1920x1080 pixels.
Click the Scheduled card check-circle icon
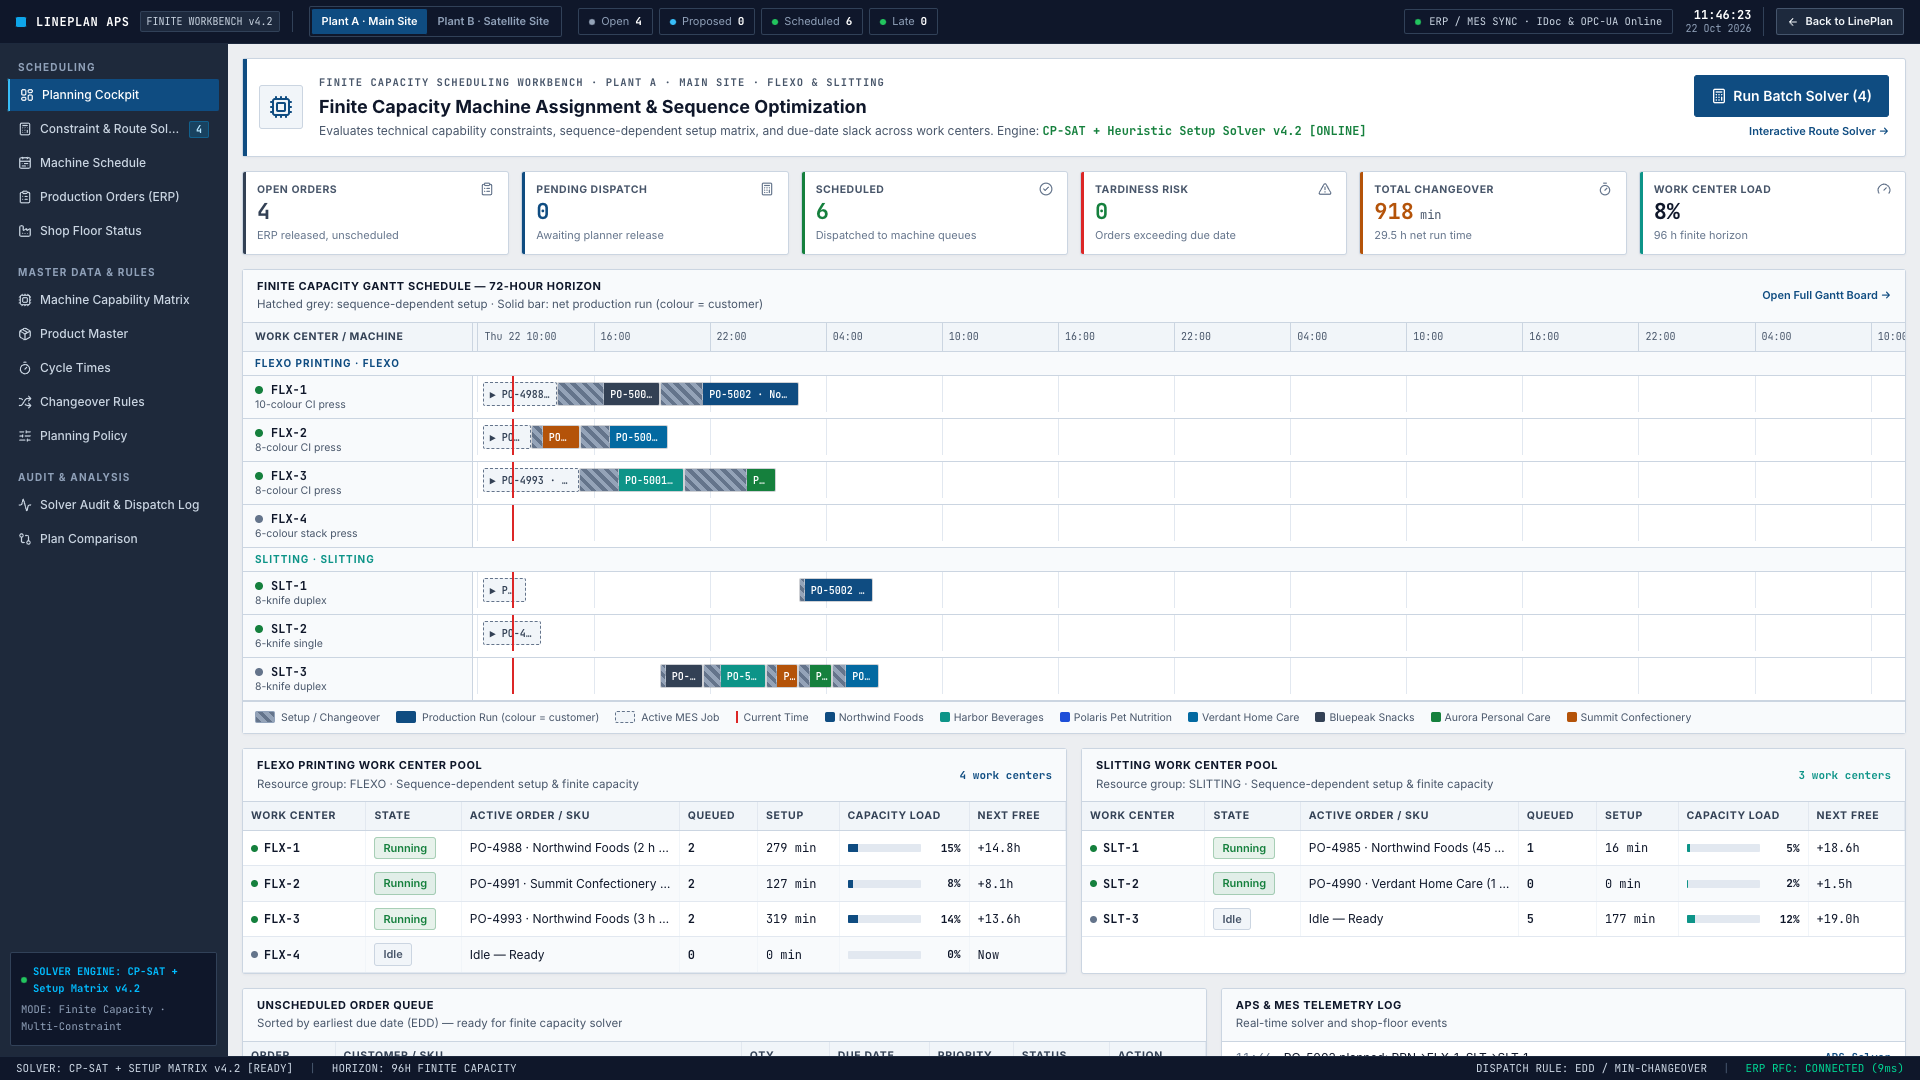[x=1046, y=189]
